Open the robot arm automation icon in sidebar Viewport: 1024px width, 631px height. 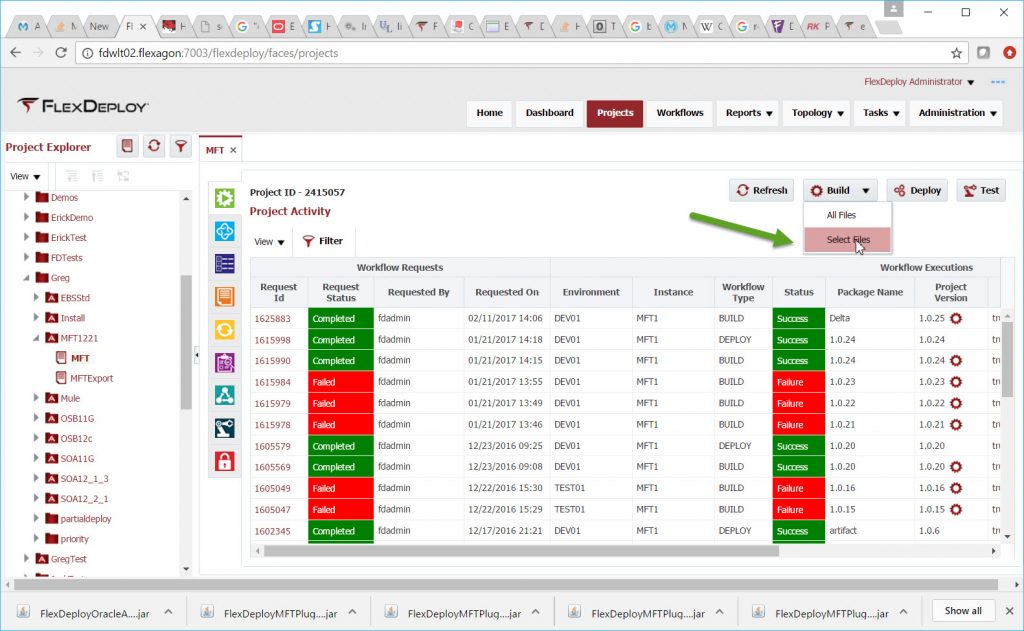[225, 429]
